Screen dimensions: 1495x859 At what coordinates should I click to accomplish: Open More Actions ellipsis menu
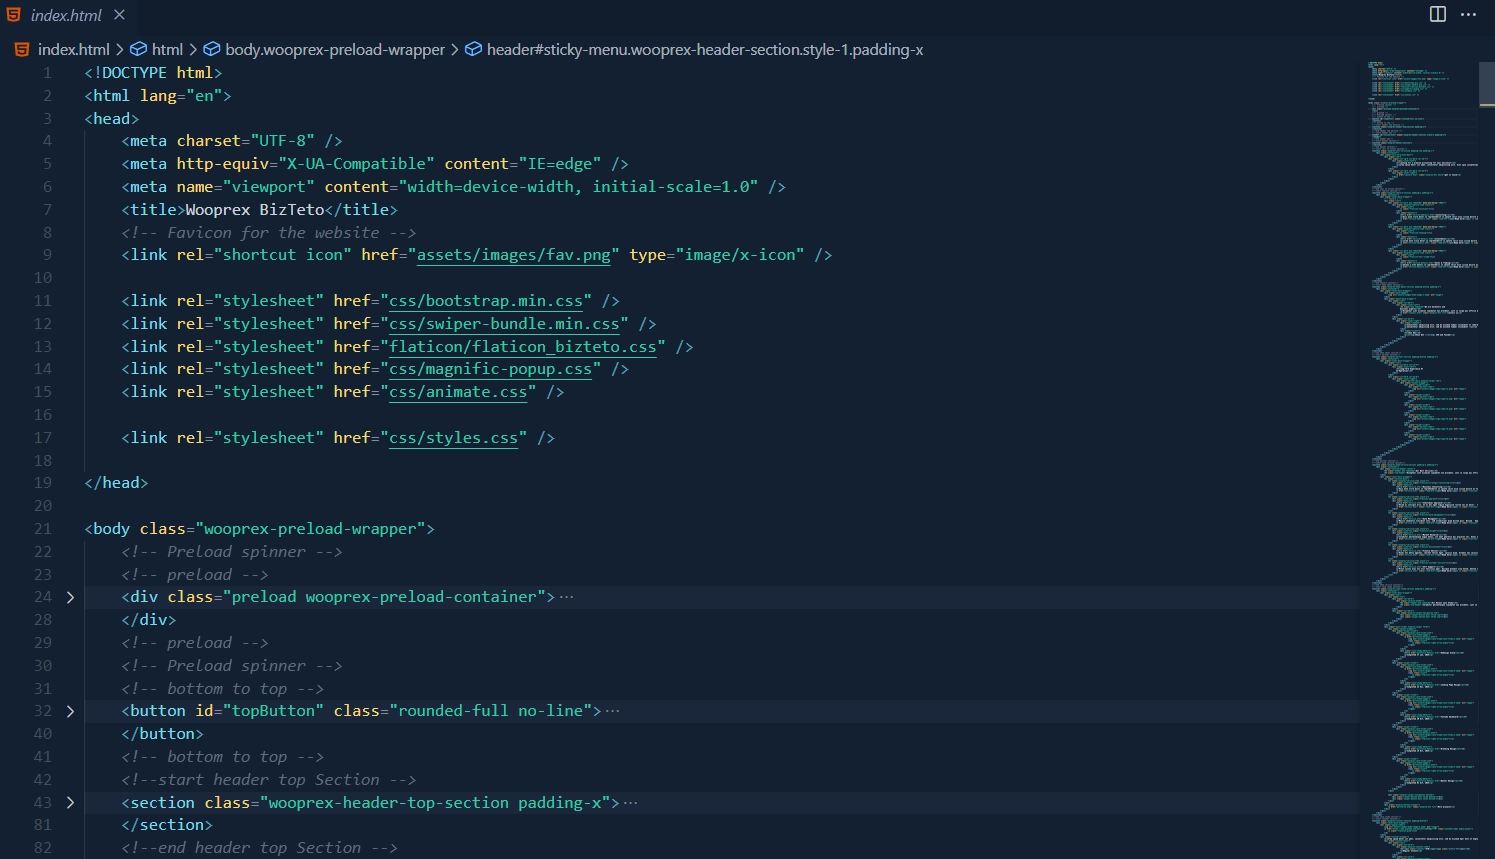point(1468,14)
